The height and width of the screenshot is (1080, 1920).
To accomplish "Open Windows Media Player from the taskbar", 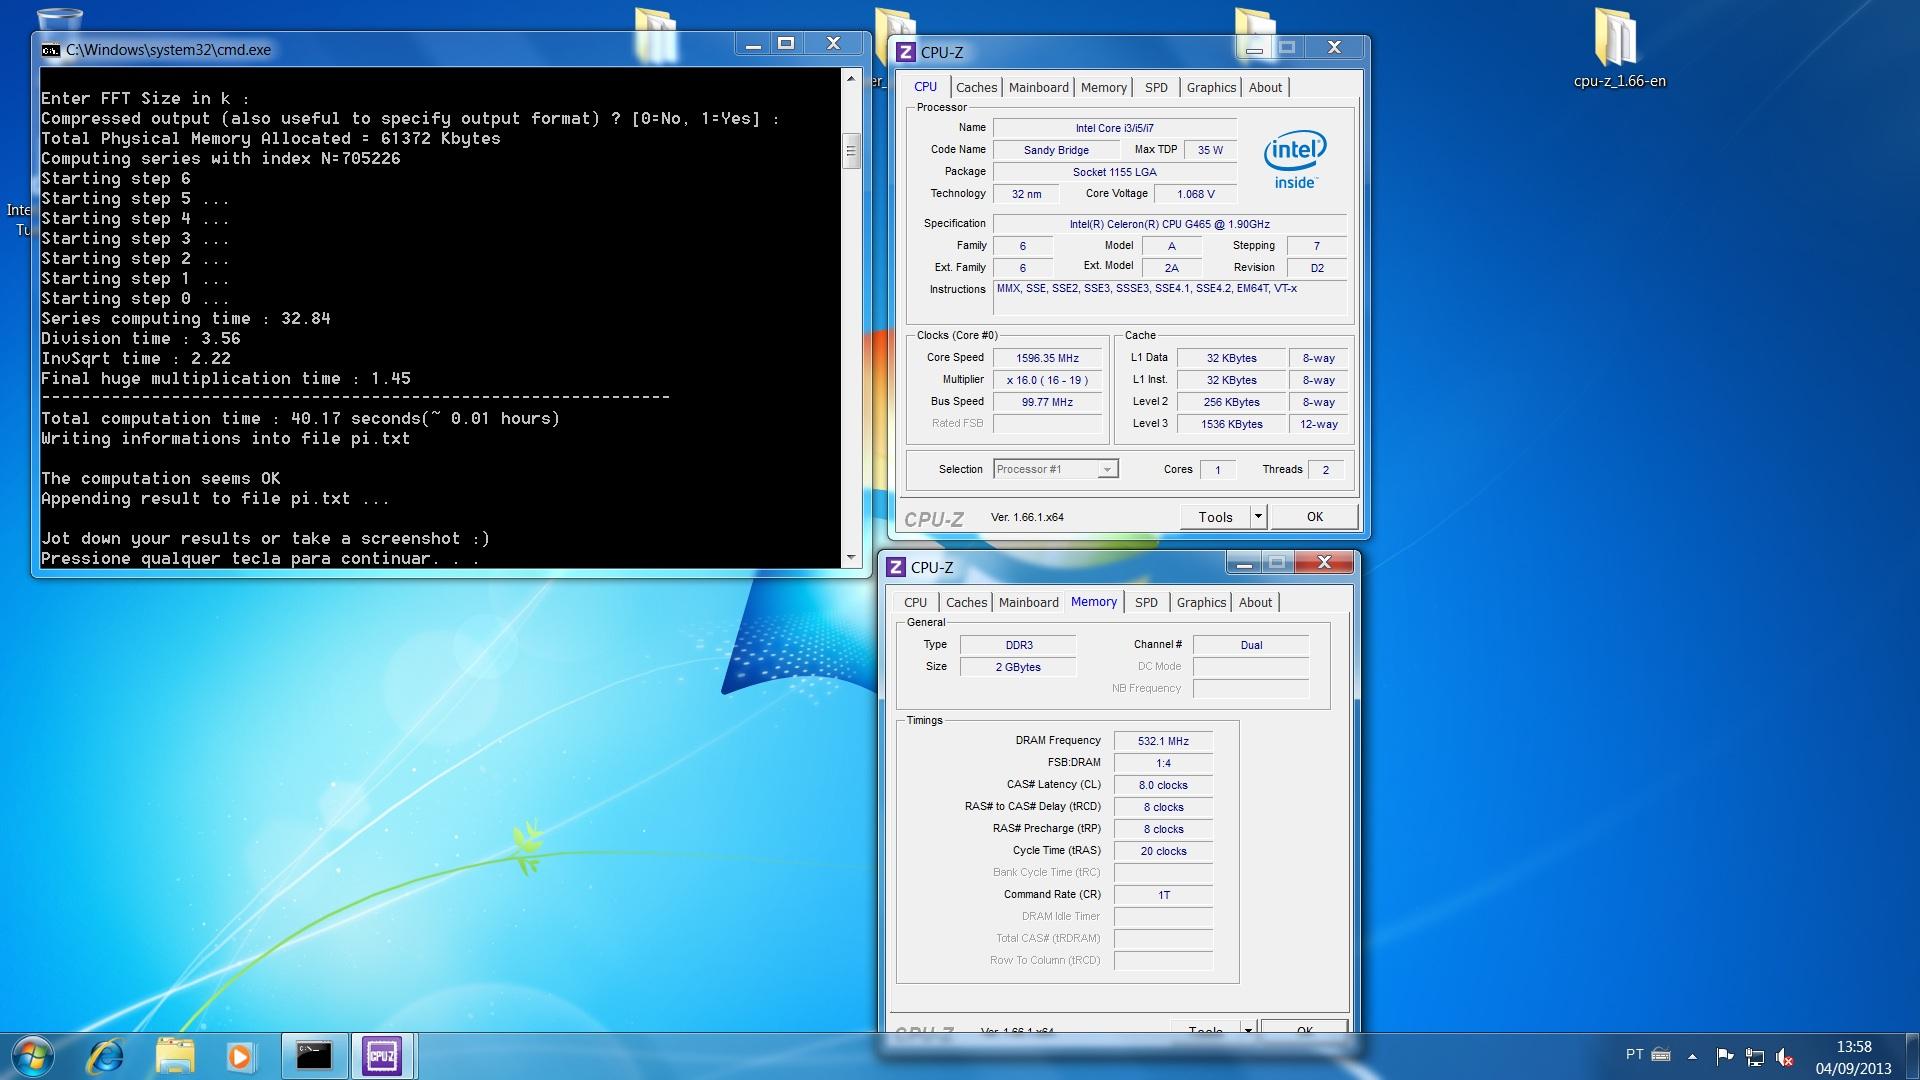I will 240,1057.
